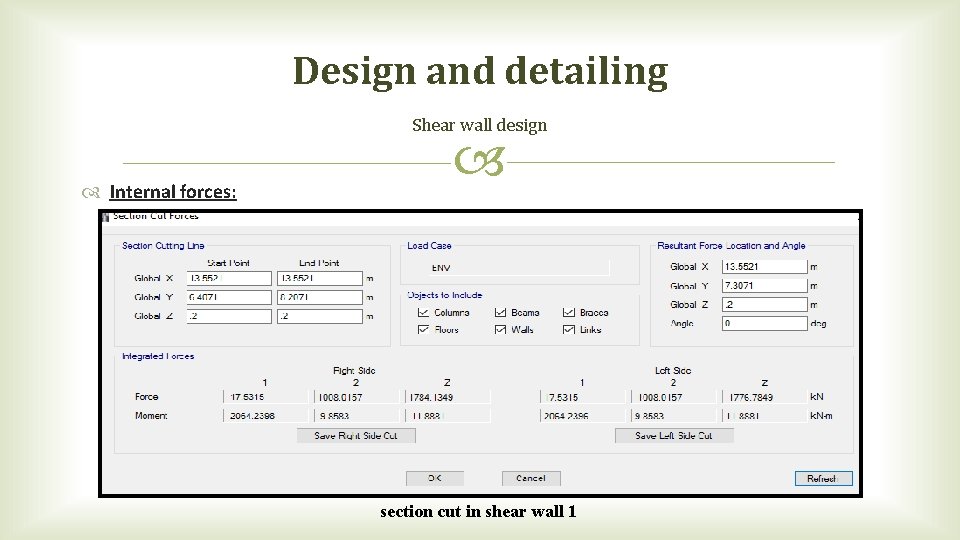The height and width of the screenshot is (540, 960).
Task: Click Right Side Moment 1 value 2064.2396
Action: (266, 416)
